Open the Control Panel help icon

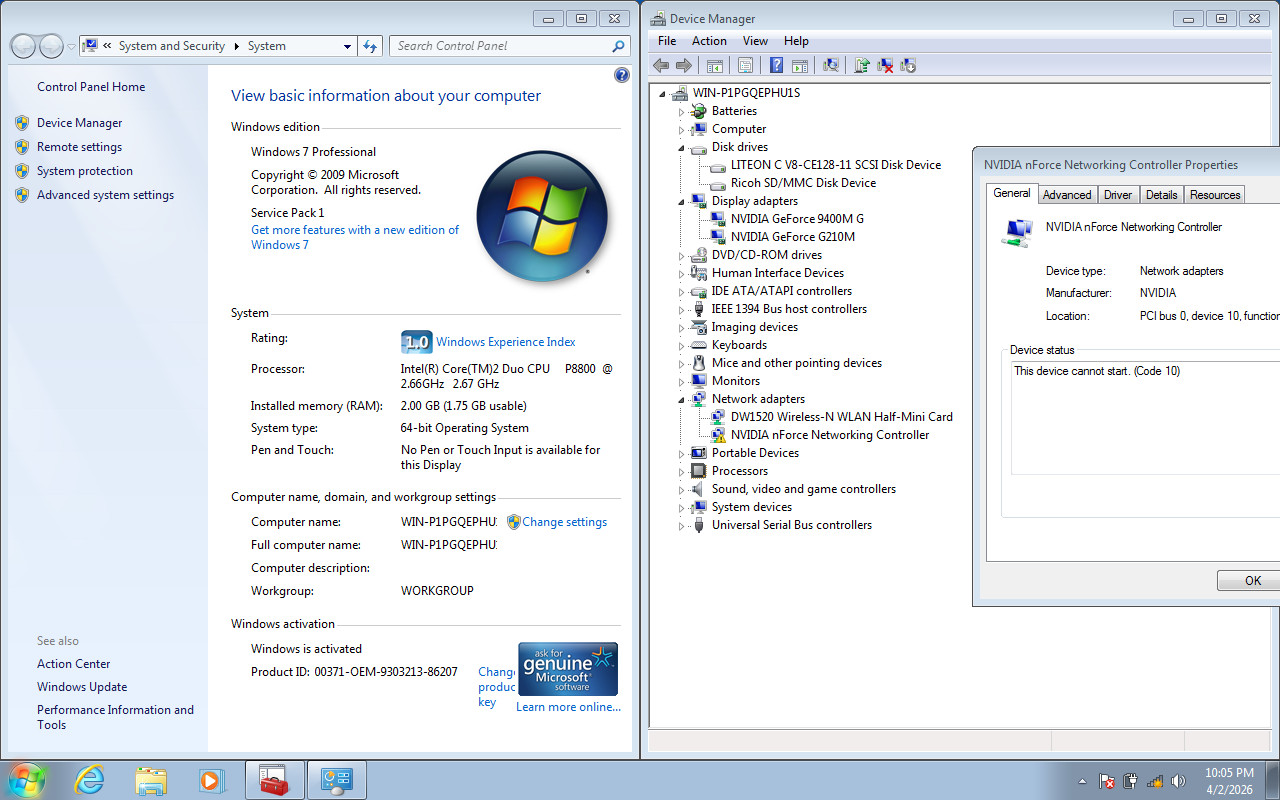[621, 75]
